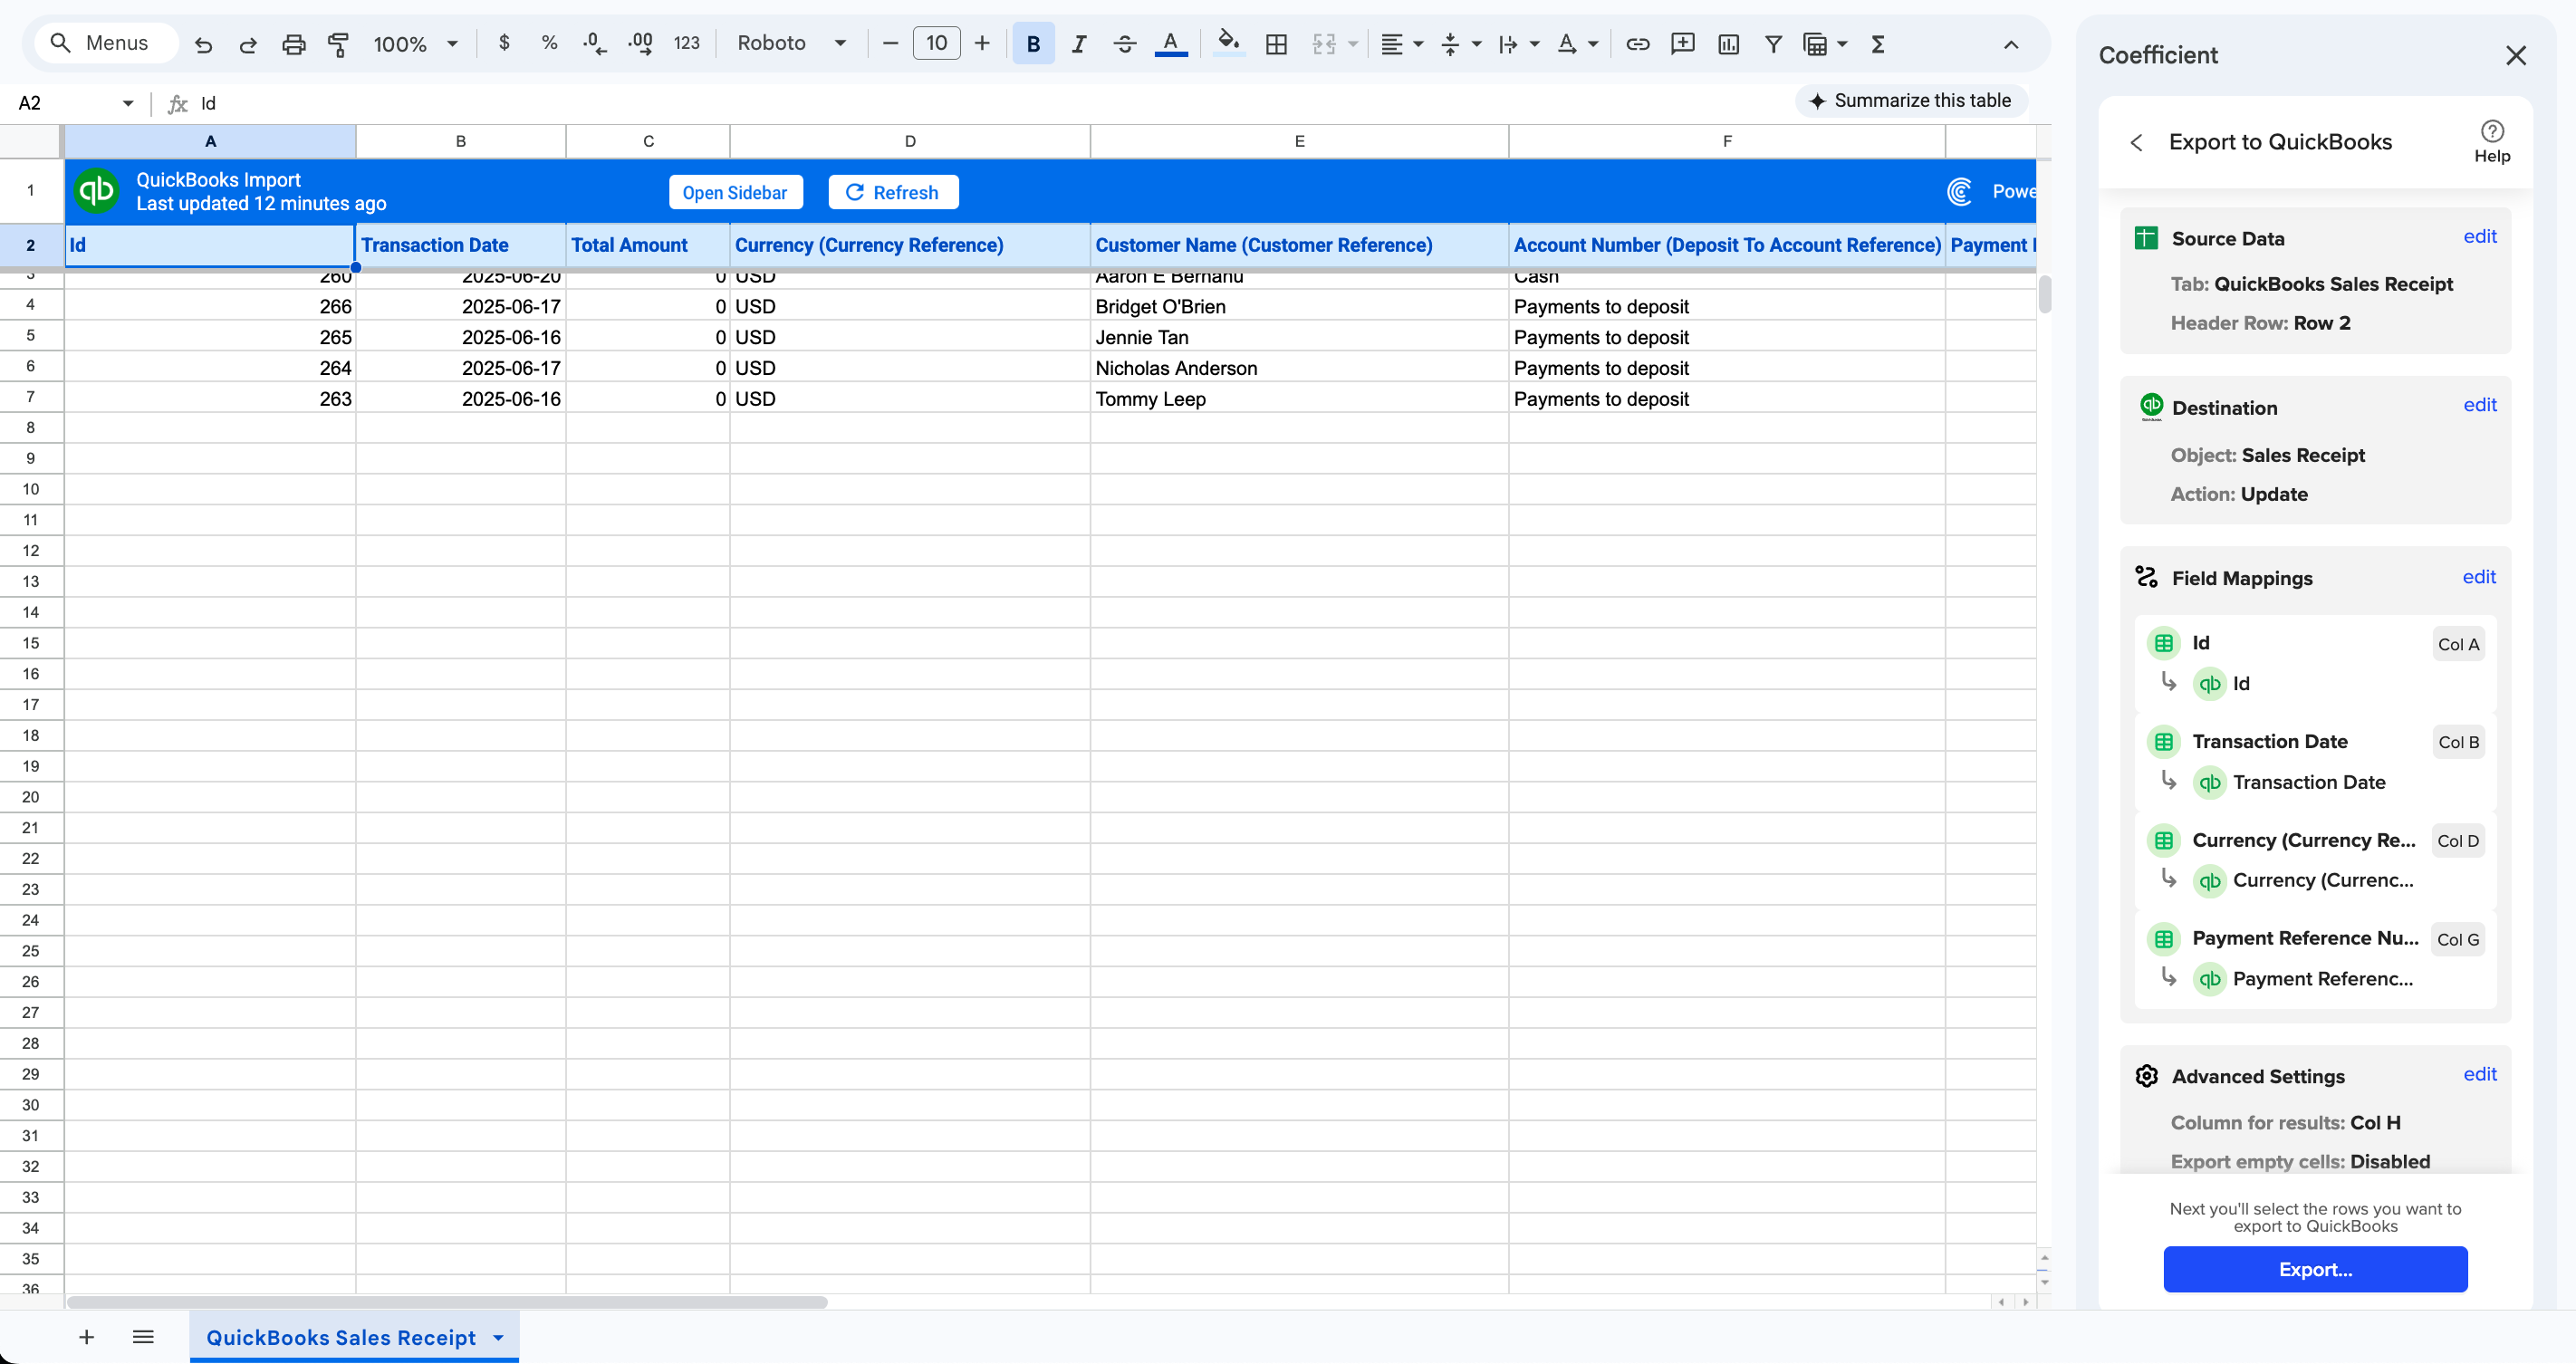Click the Export button in Coefficient sidebar

pos(2315,1269)
